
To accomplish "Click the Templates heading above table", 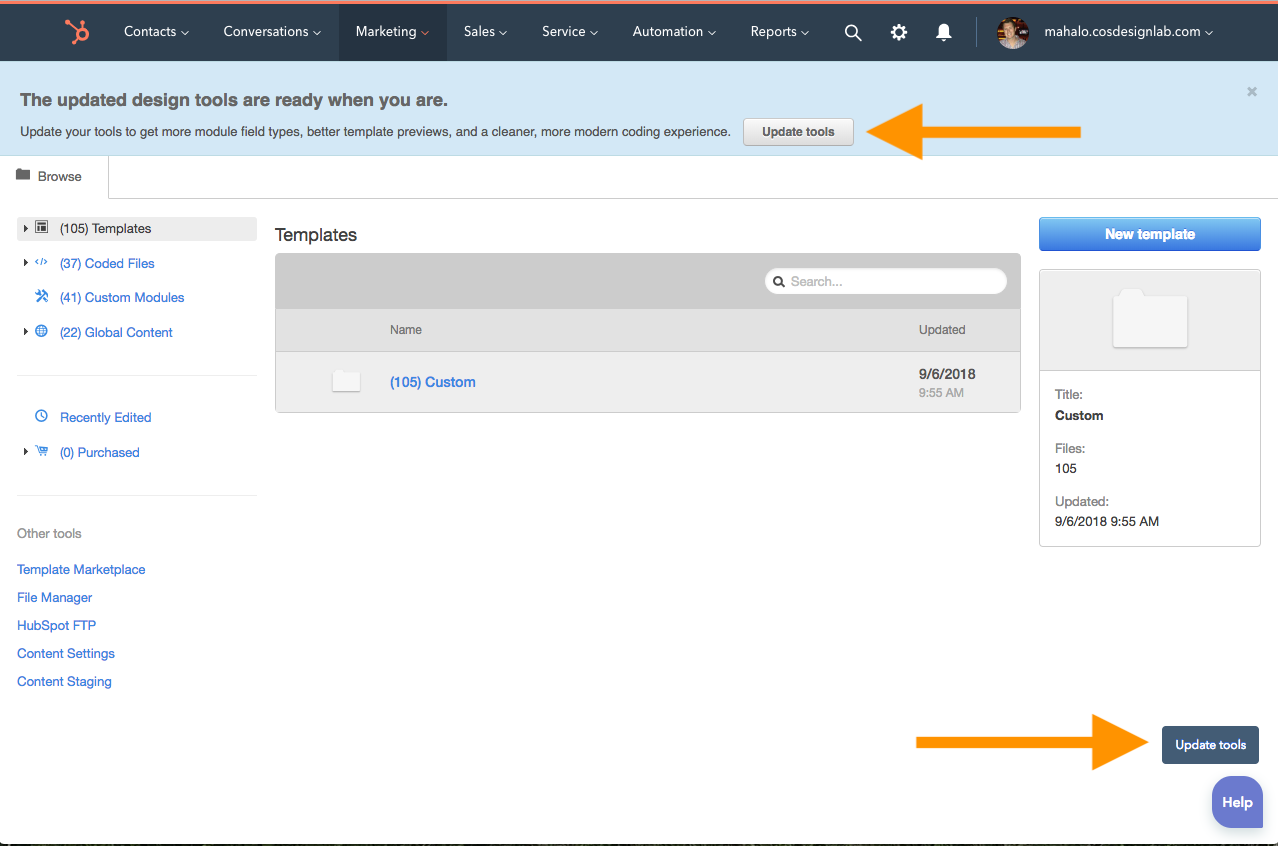I will coord(316,235).
